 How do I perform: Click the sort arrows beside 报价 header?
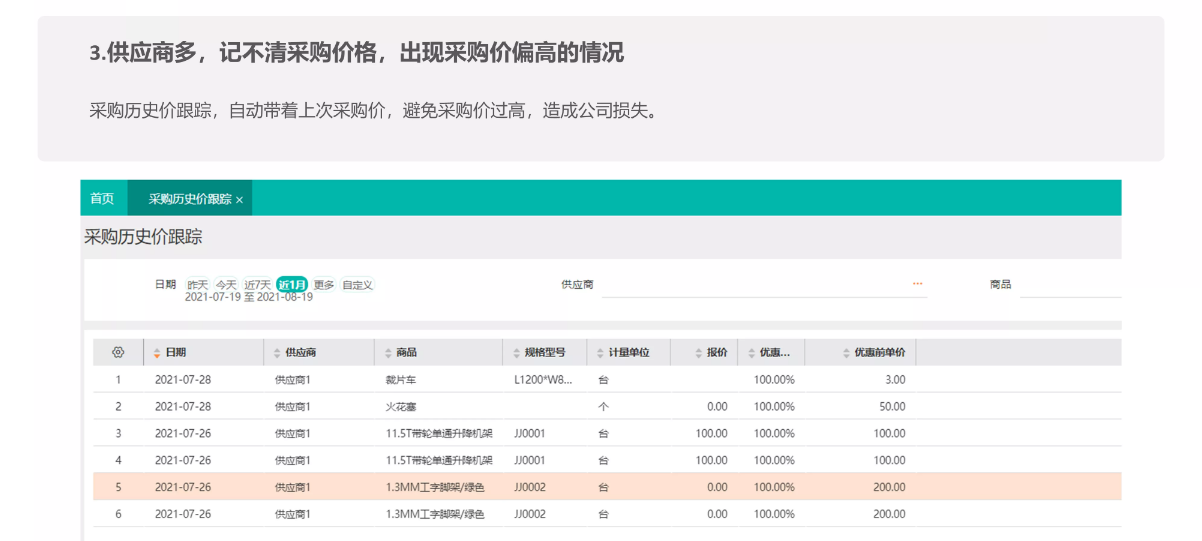[x=699, y=353]
